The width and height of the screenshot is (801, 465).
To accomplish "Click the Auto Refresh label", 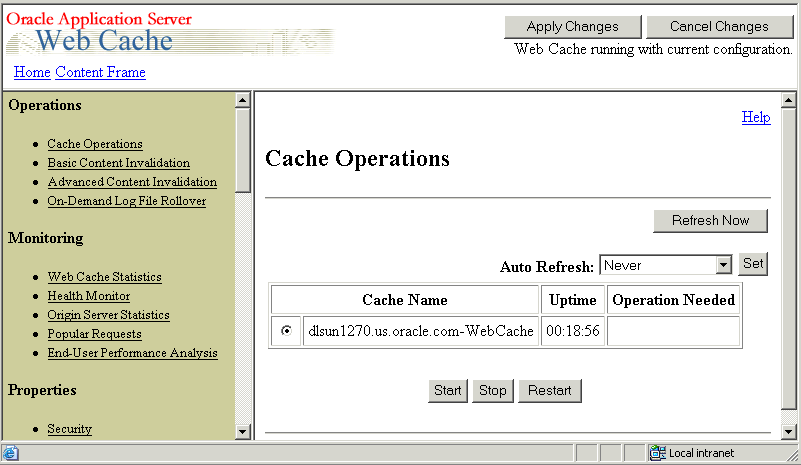I will tap(547, 267).
